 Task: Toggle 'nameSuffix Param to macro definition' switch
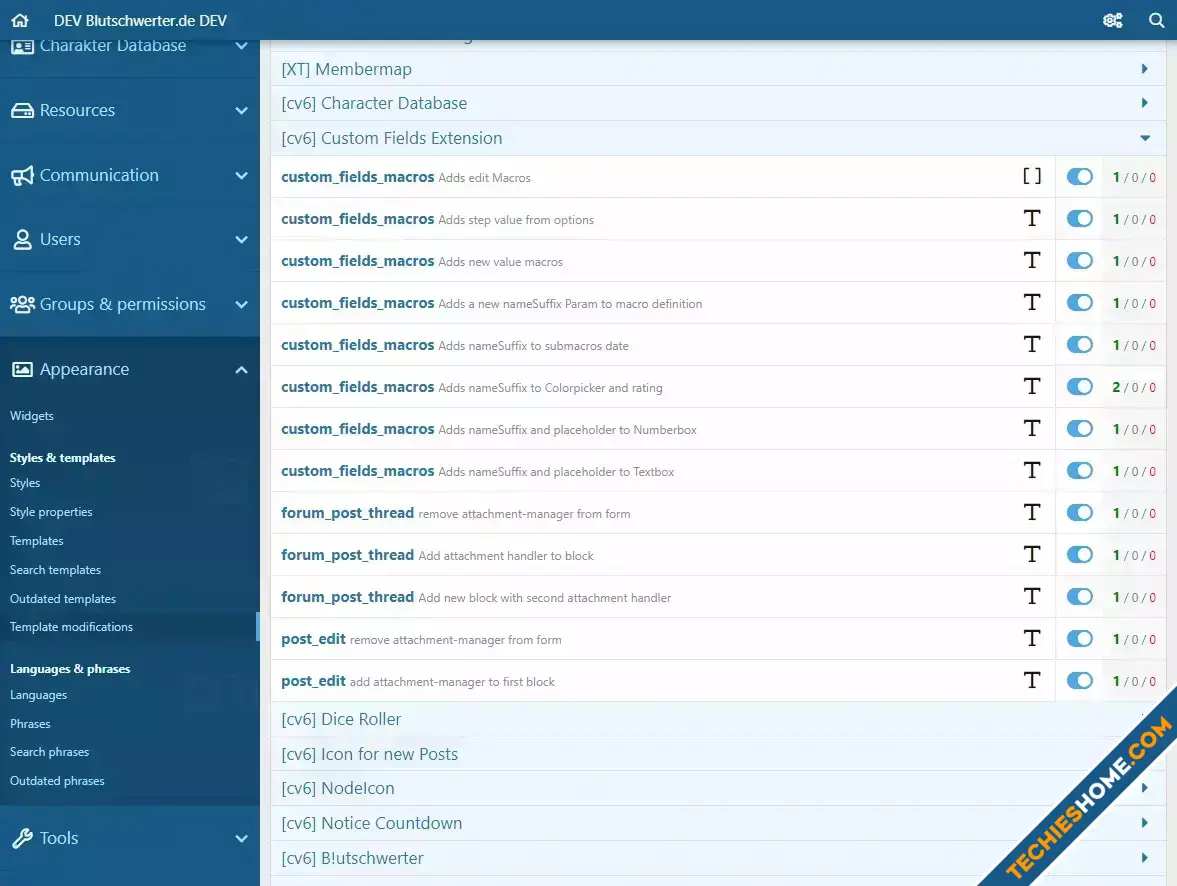1079,303
